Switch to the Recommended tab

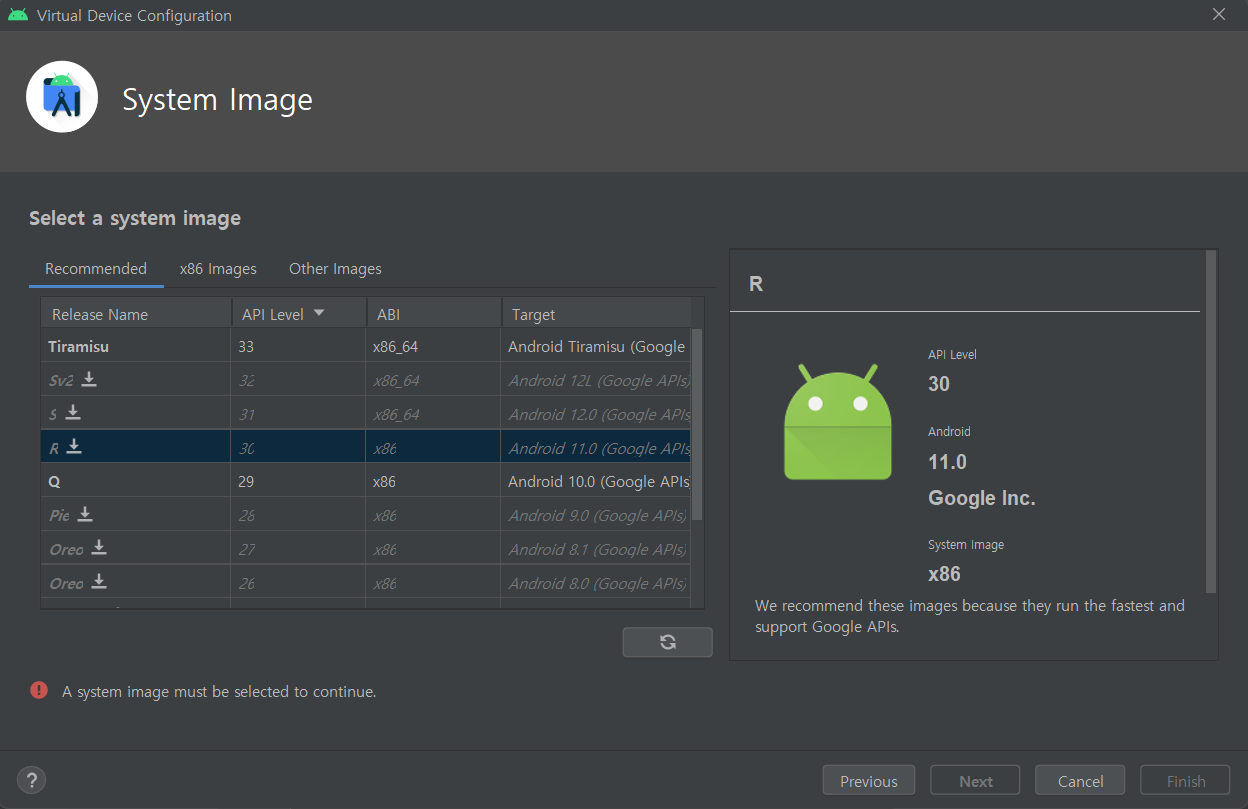point(96,268)
